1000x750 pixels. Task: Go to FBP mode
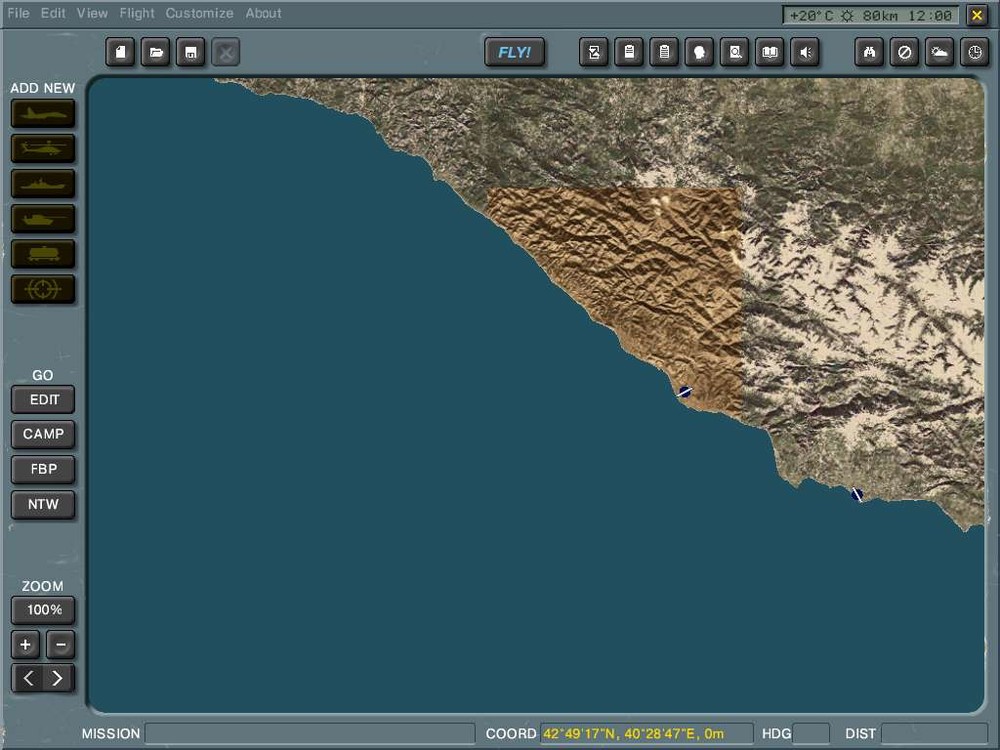point(43,469)
